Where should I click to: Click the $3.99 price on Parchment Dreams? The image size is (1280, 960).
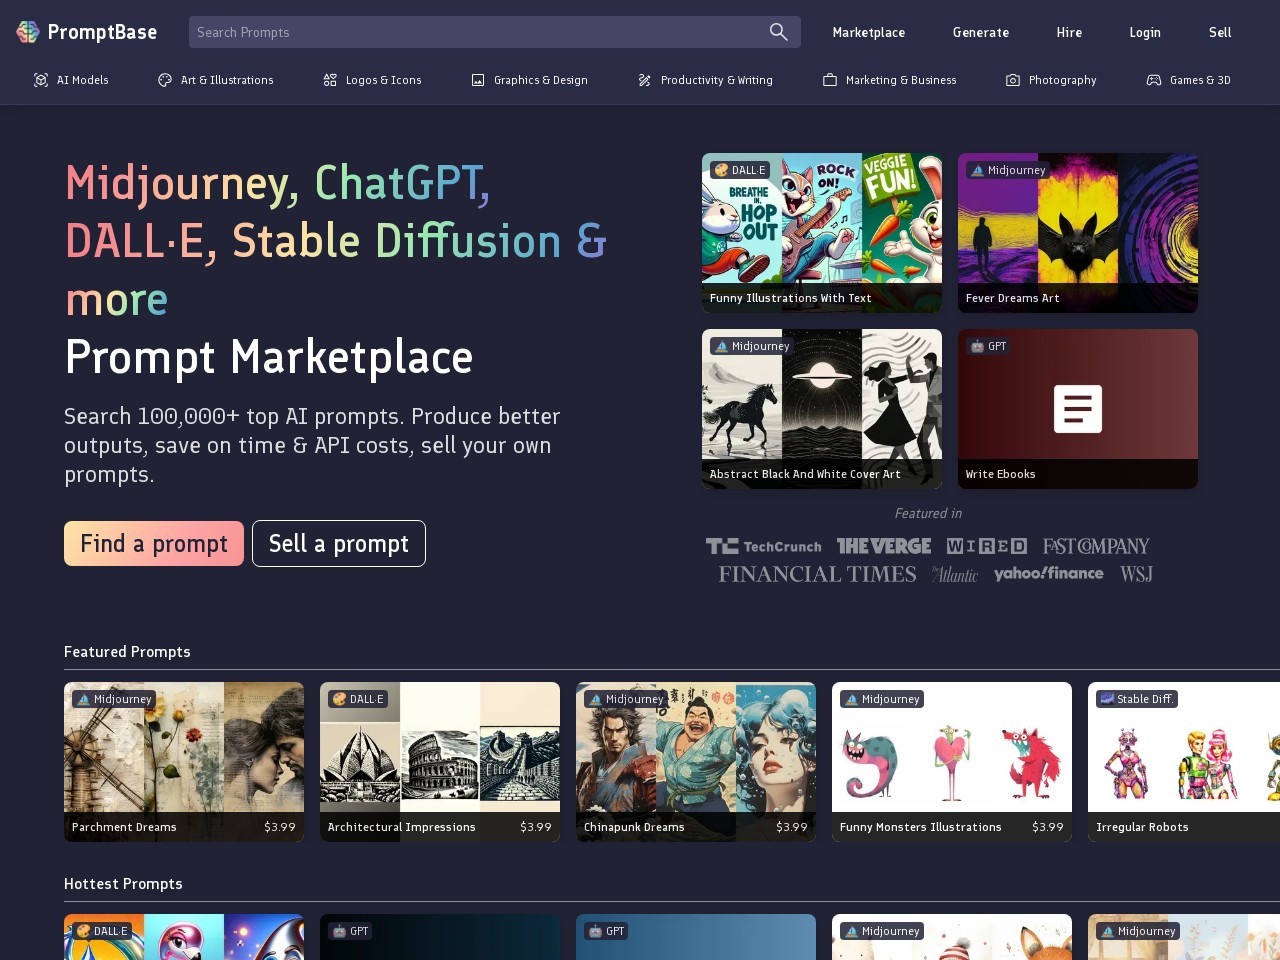tap(280, 827)
